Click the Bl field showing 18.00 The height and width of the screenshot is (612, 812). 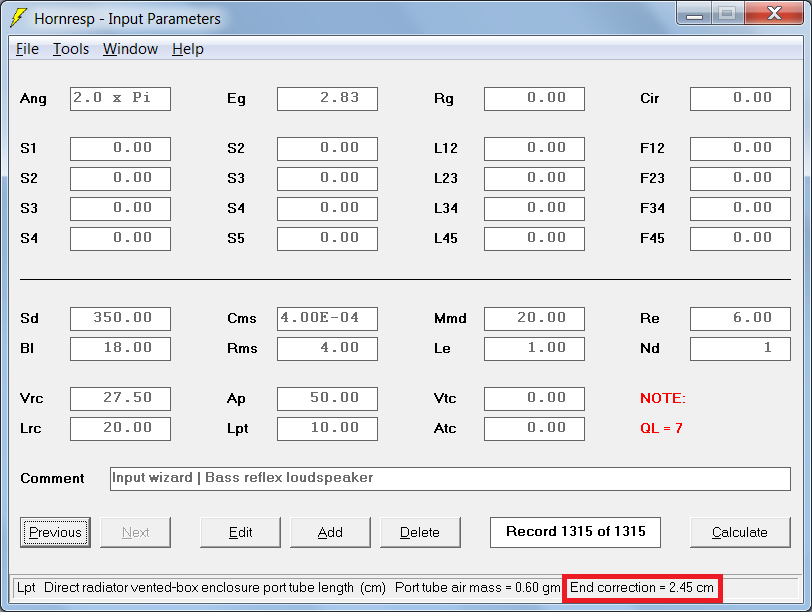pyautogui.click(x=120, y=349)
